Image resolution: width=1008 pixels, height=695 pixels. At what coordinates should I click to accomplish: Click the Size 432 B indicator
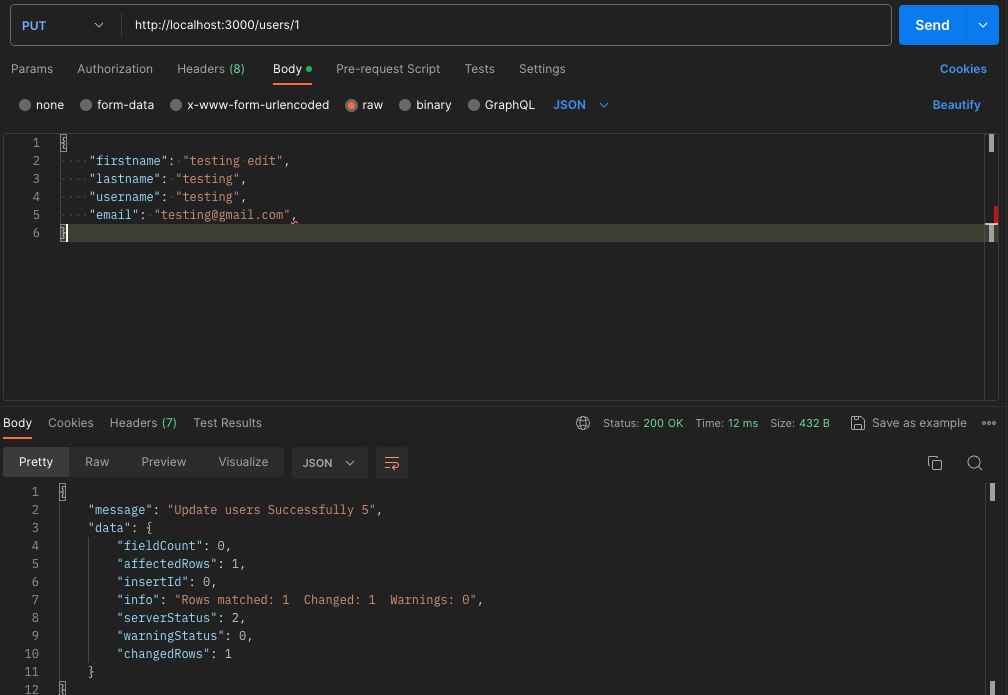click(x=800, y=423)
